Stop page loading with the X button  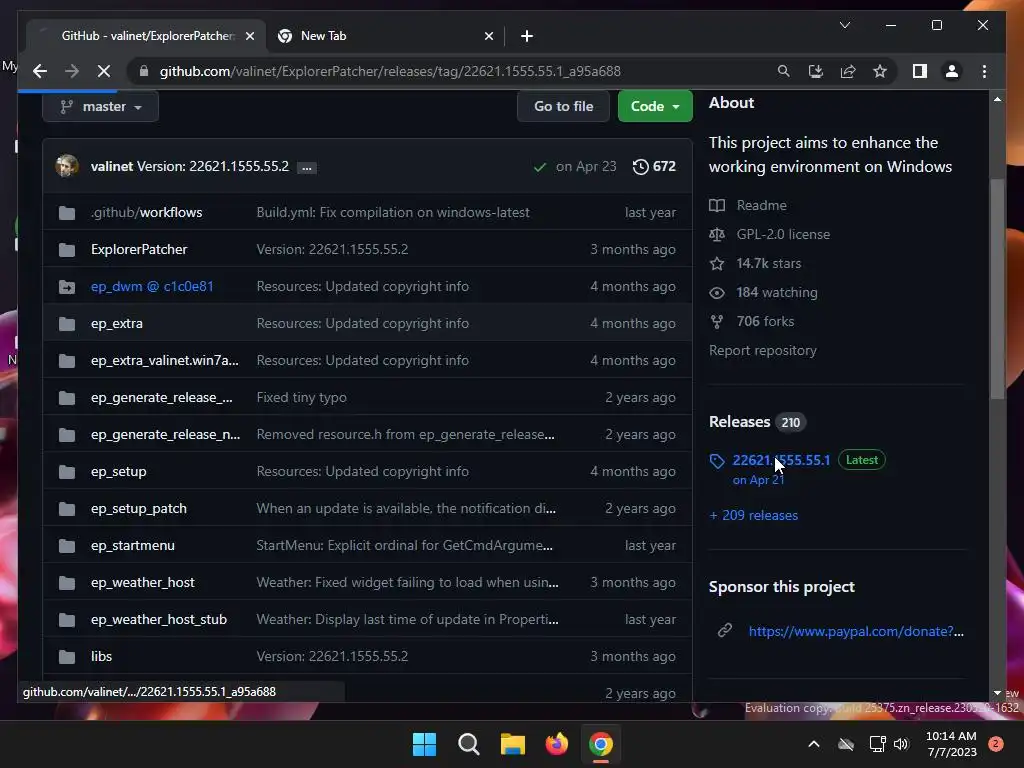pyautogui.click(x=104, y=71)
